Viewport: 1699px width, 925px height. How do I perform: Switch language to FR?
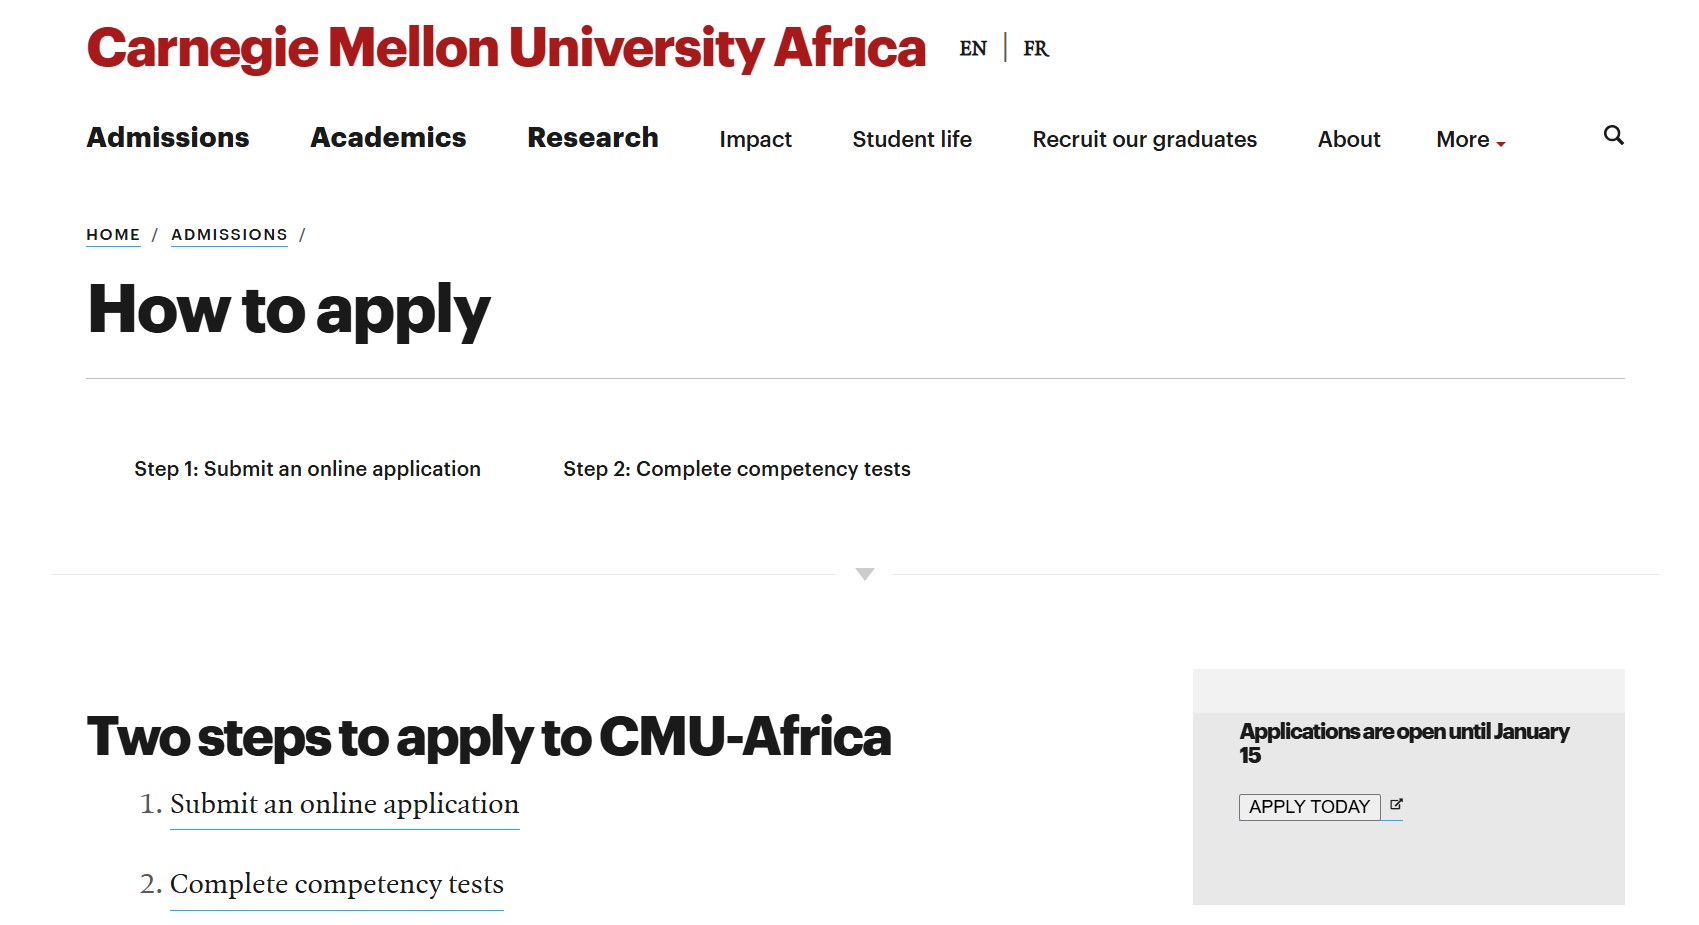pos(1036,48)
